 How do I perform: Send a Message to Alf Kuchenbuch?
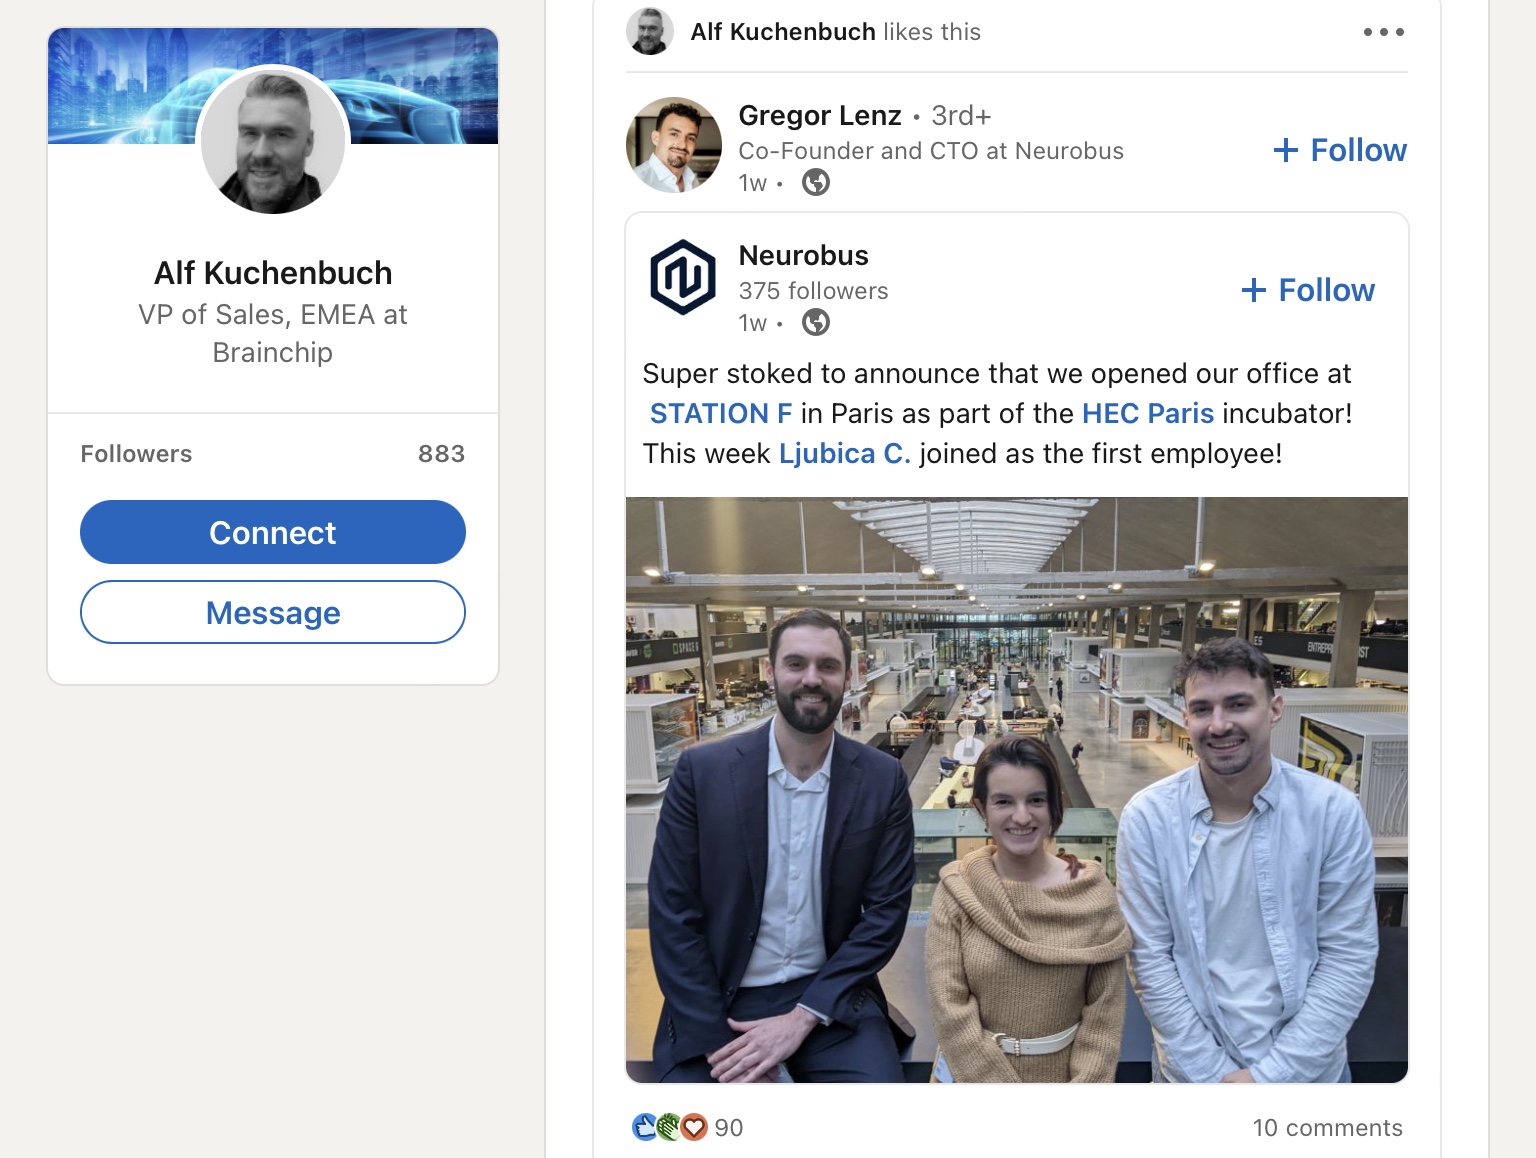[x=273, y=612]
